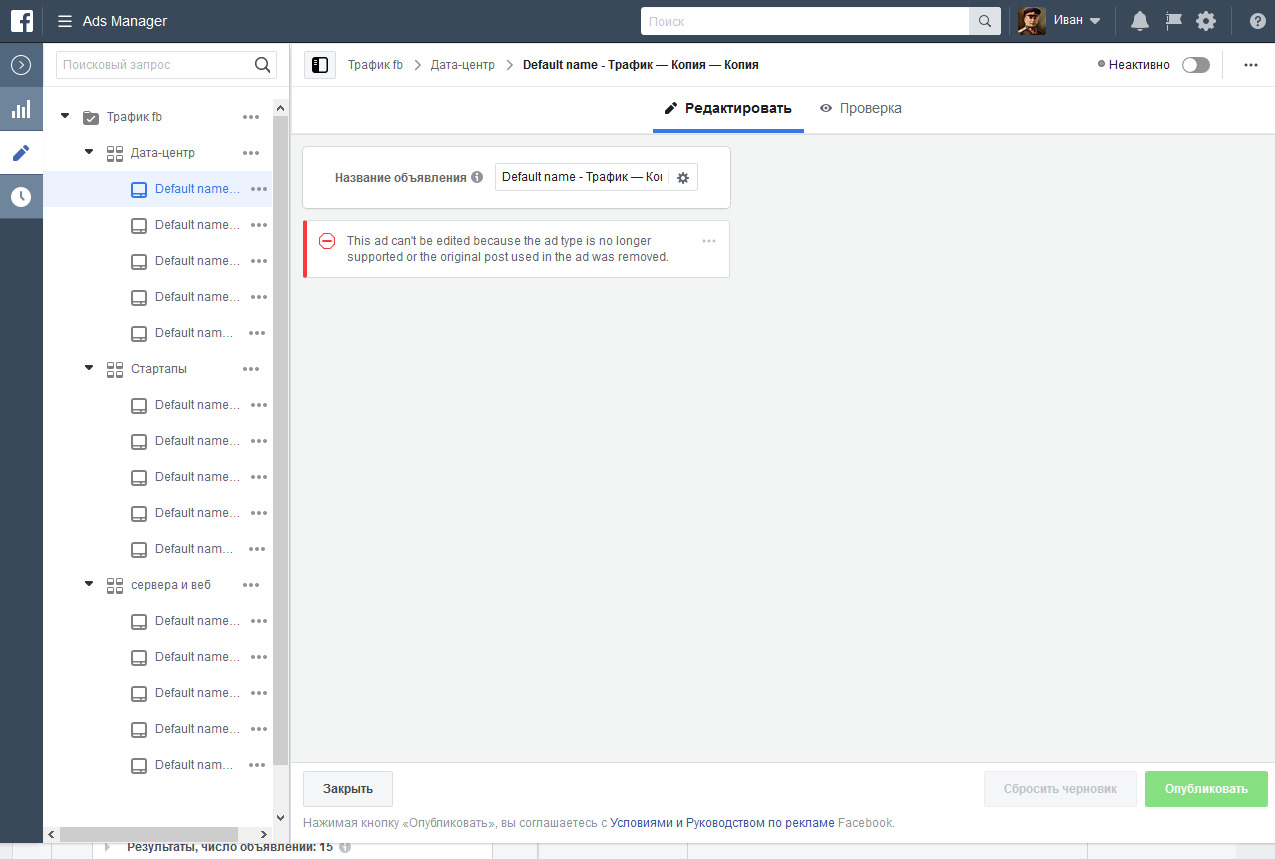1275x859 pixels.
Task: Open the three-dot menu on the error message
Action: tap(709, 241)
